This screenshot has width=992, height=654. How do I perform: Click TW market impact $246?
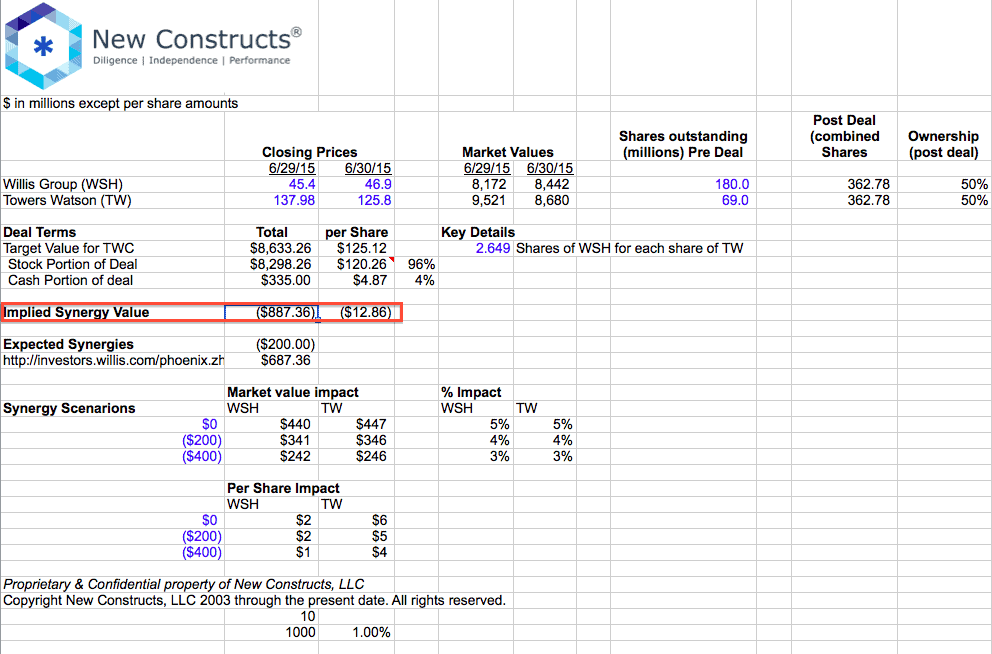click(371, 456)
